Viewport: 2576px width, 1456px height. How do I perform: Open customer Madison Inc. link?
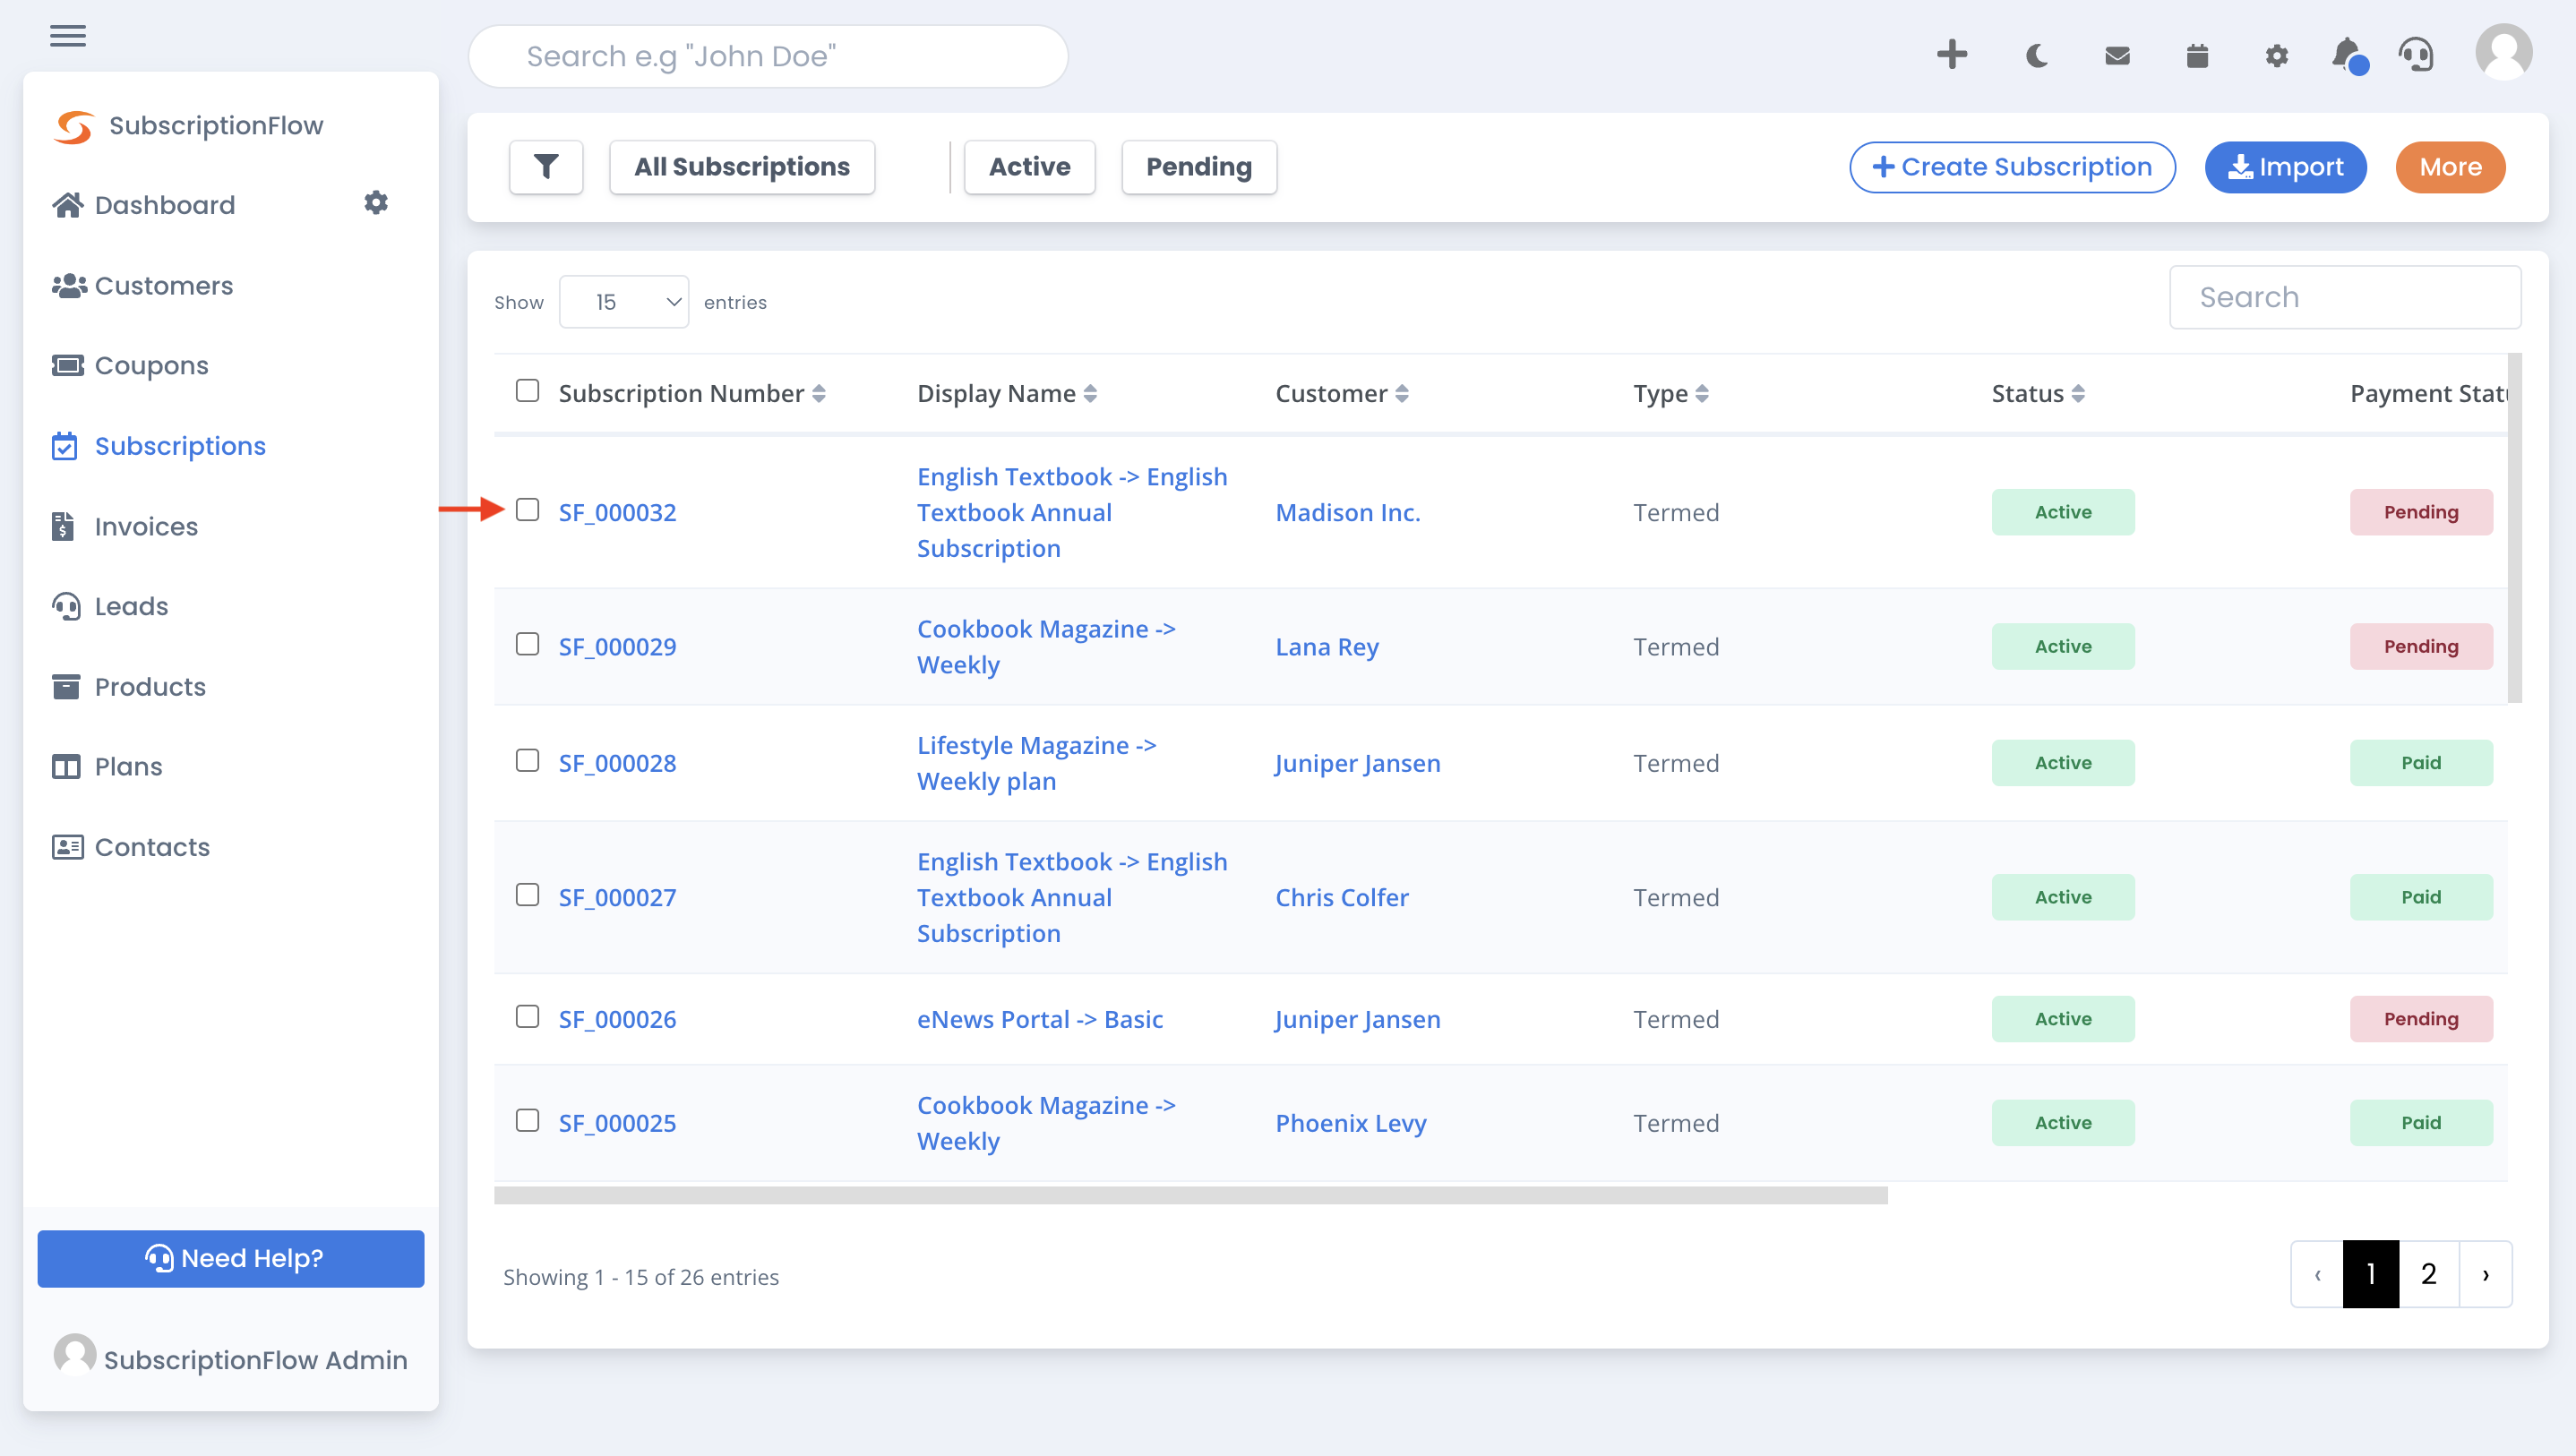(1347, 512)
